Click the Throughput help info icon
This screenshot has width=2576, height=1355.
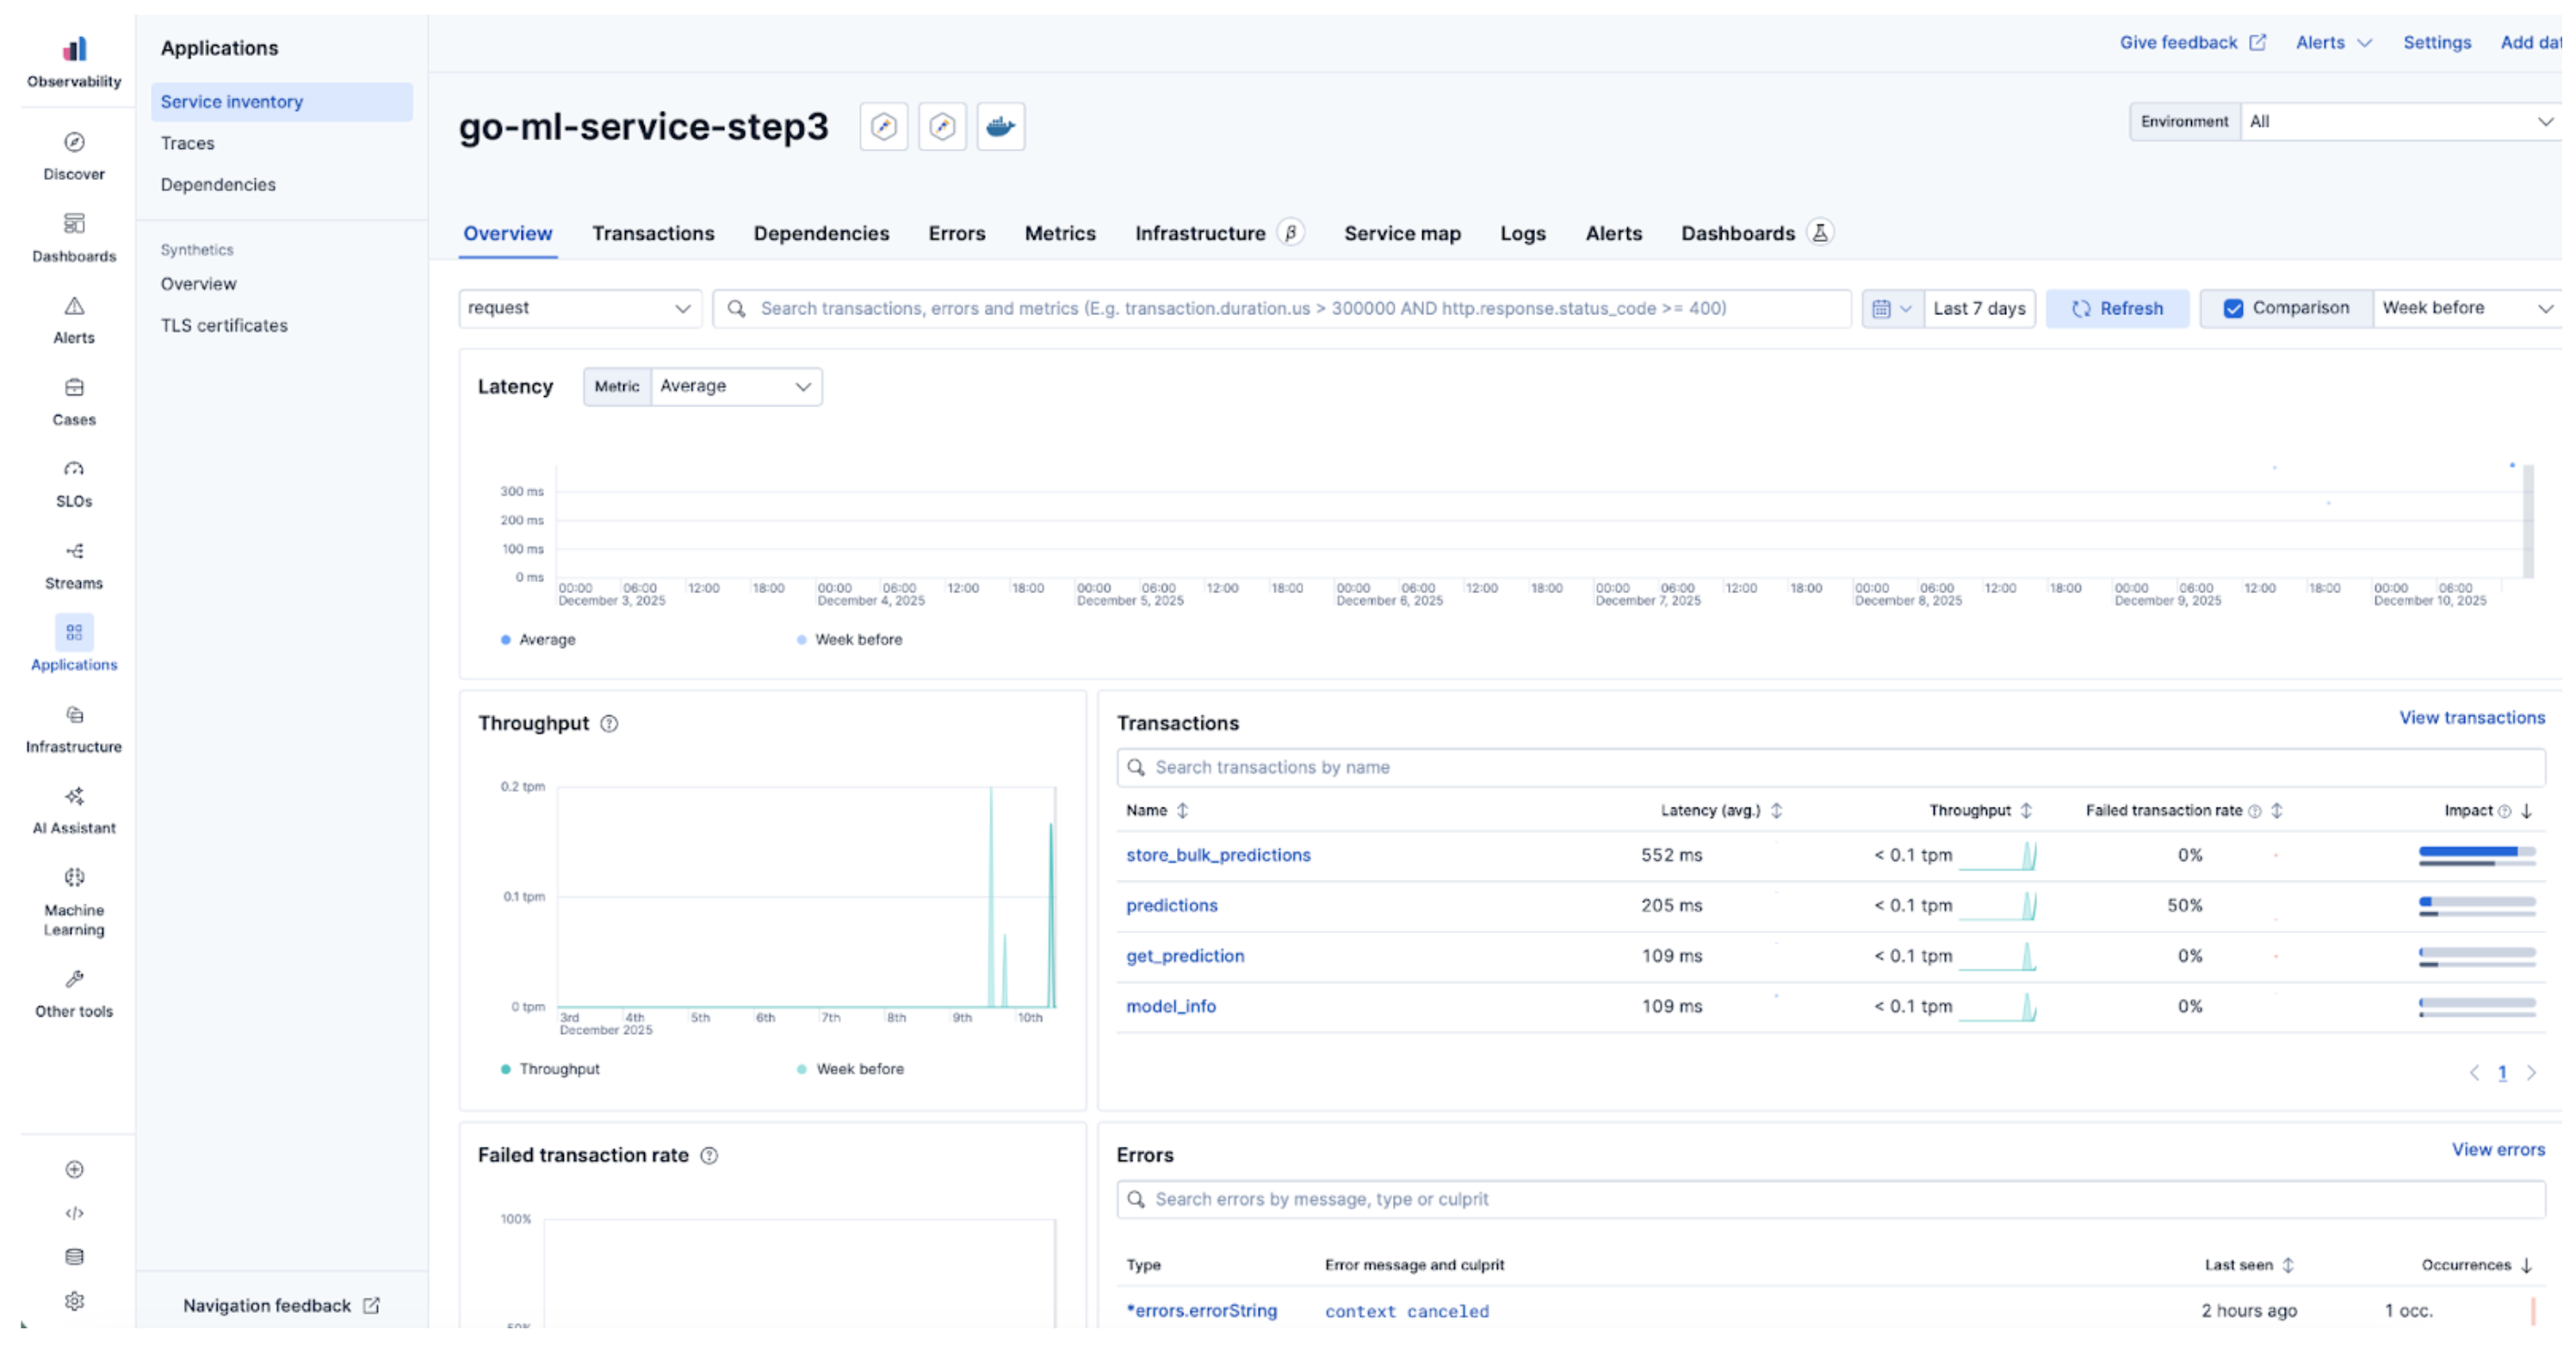[609, 724]
